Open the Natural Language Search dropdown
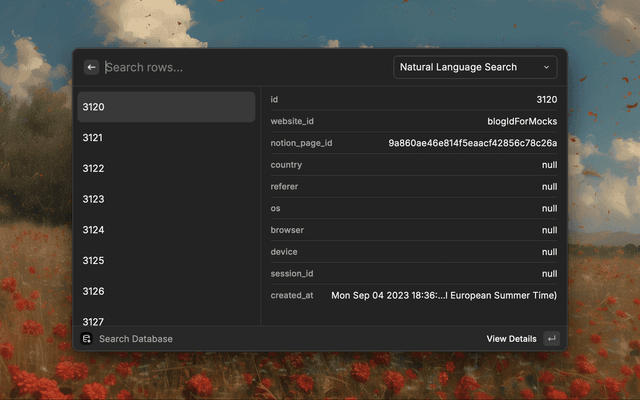 coord(475,67)
